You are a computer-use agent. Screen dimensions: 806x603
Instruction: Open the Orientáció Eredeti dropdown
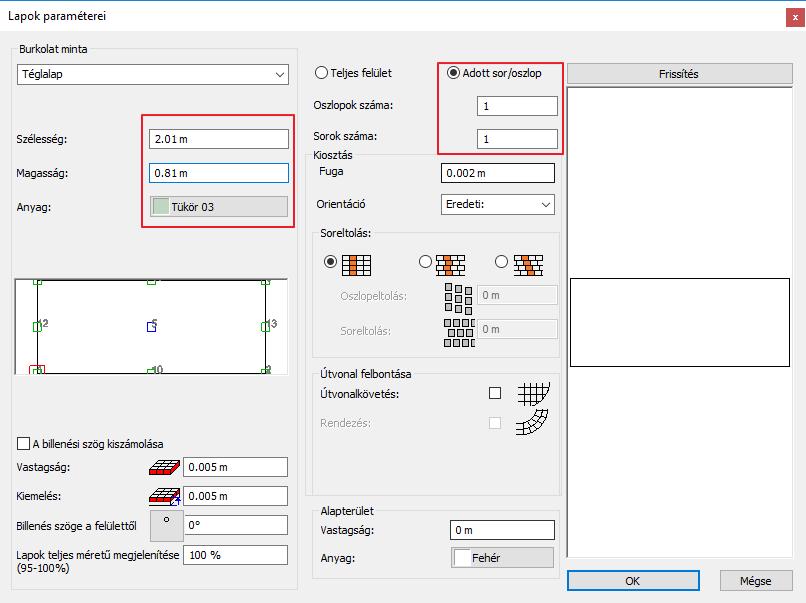[498, 204]
